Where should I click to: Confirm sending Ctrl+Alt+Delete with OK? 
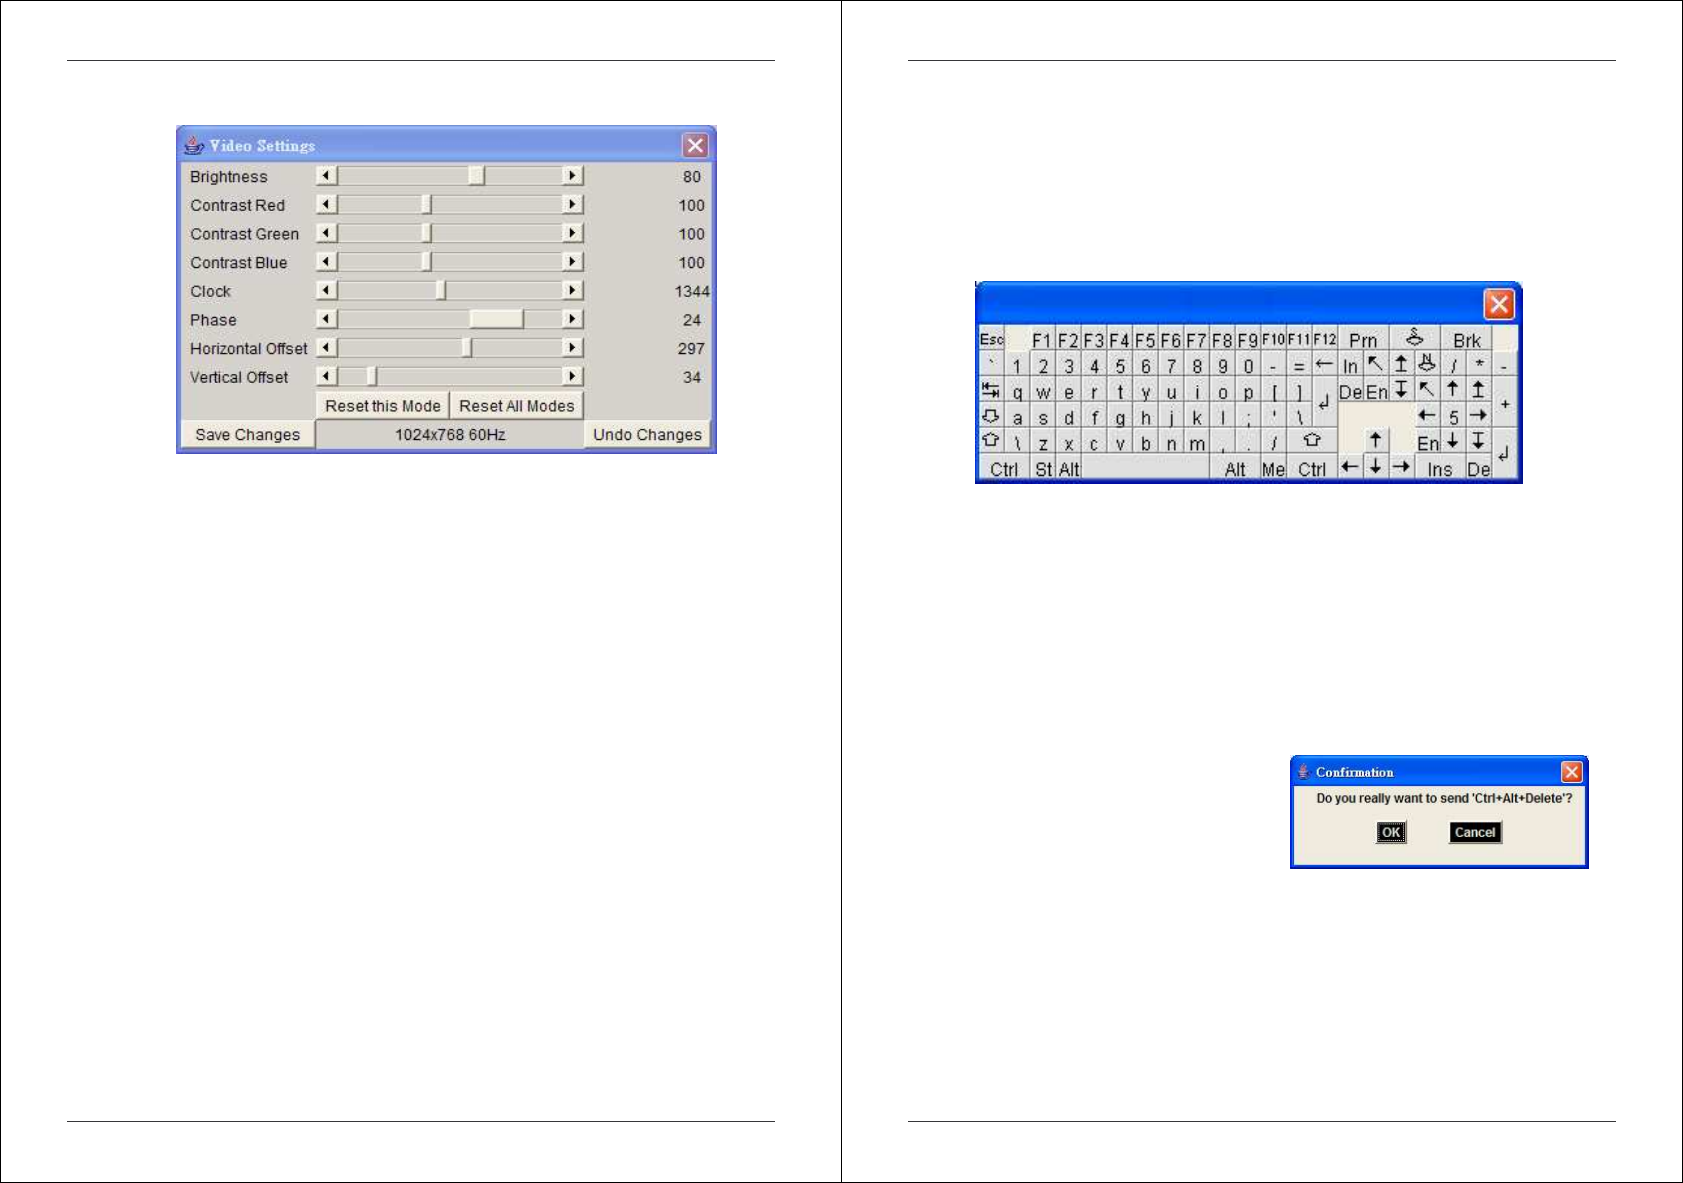tap(1391, 832)
